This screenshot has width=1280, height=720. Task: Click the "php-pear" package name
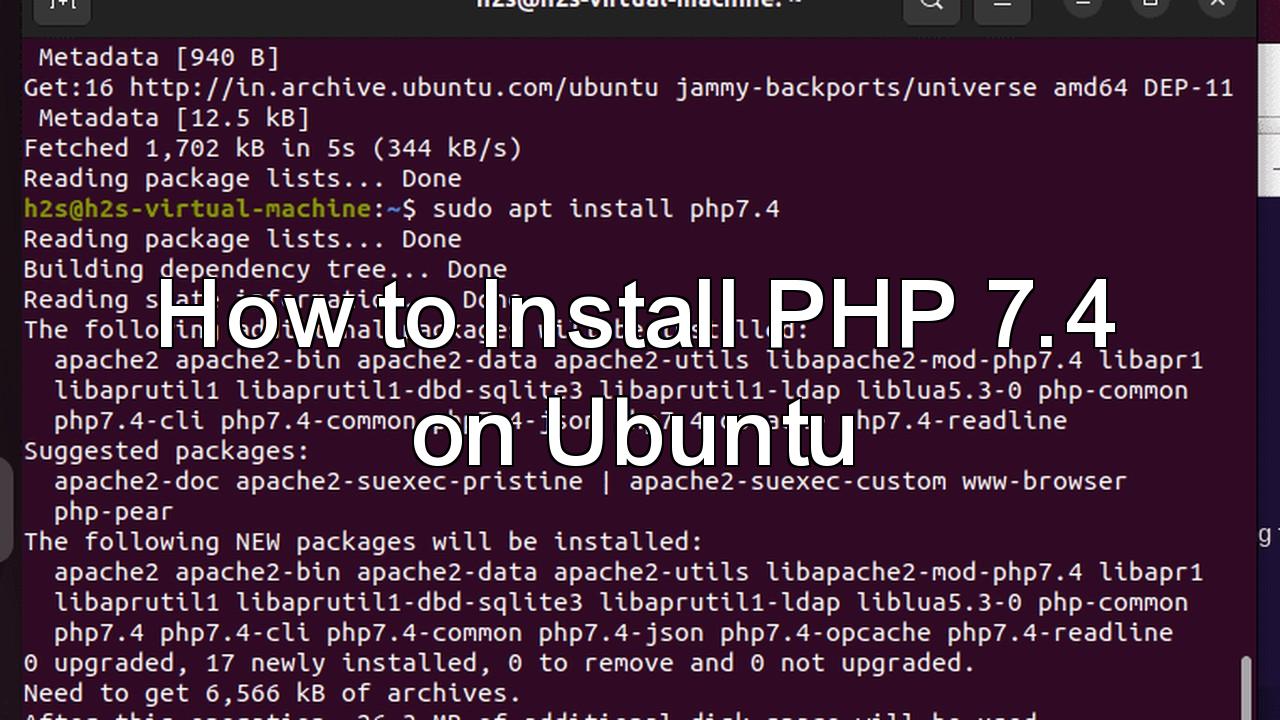tap(113, 512)
